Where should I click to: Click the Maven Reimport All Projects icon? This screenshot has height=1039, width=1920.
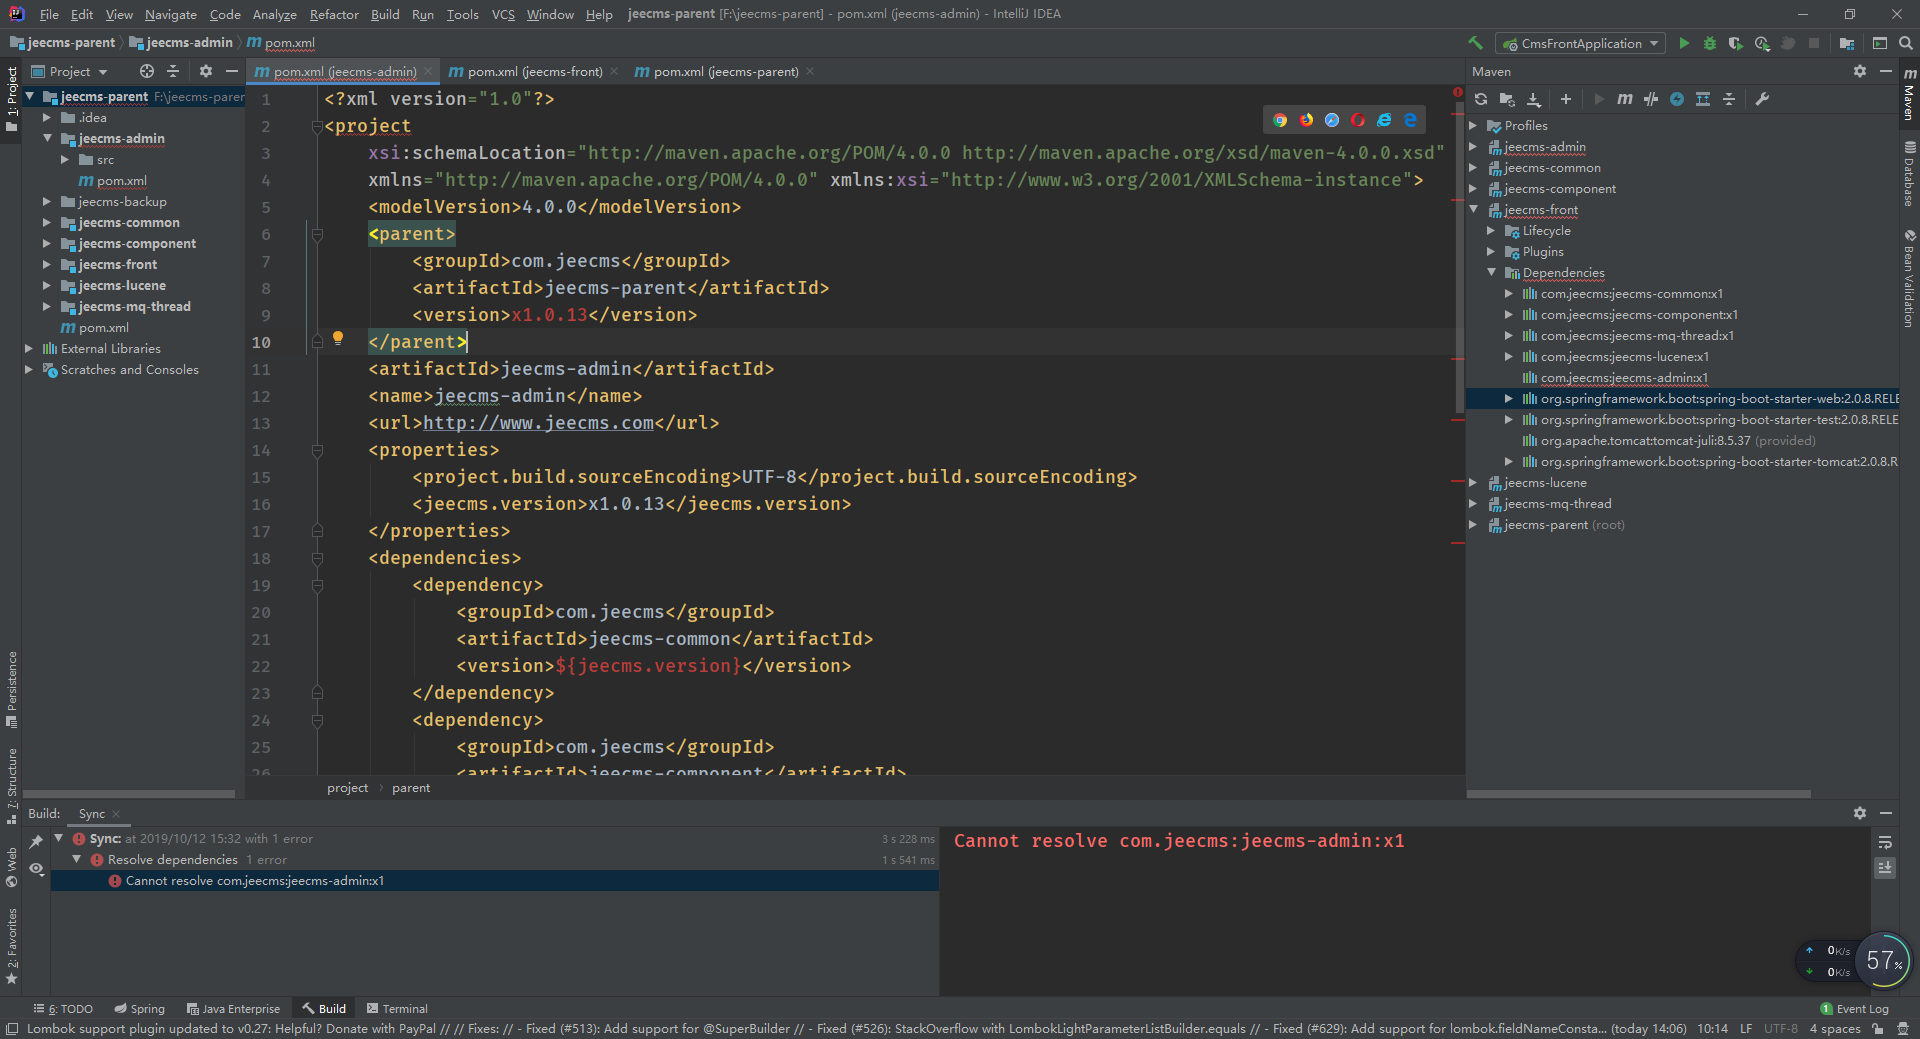1481,99
